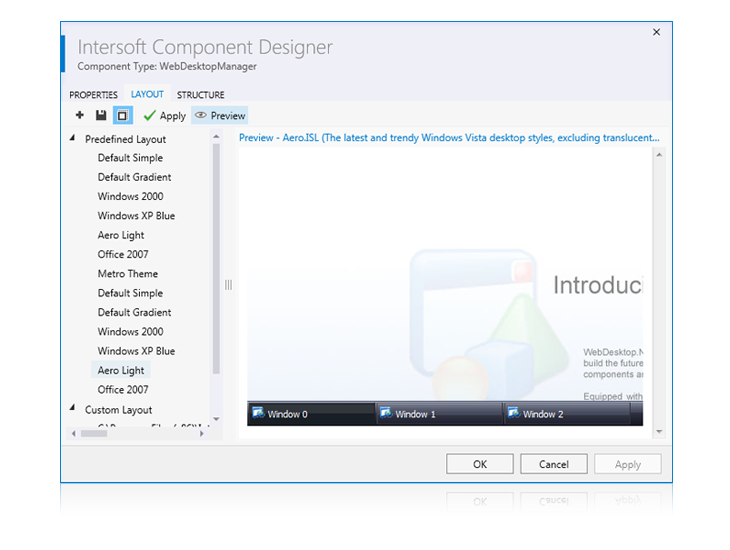730x550 pixels.
Task: Click the layout list scroll down arrow
Action: tap(216, 419)
